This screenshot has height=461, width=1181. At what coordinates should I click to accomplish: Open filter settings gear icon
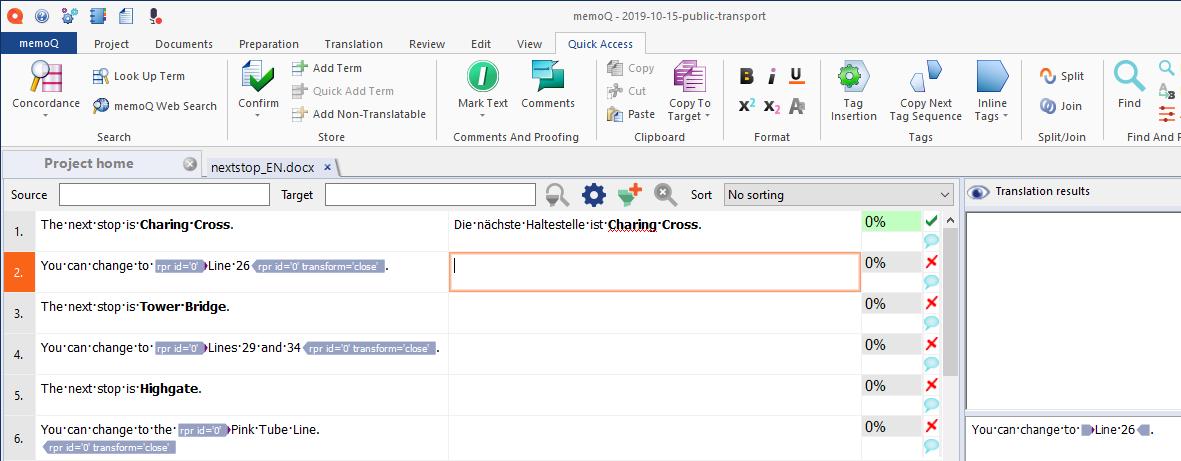594,195
